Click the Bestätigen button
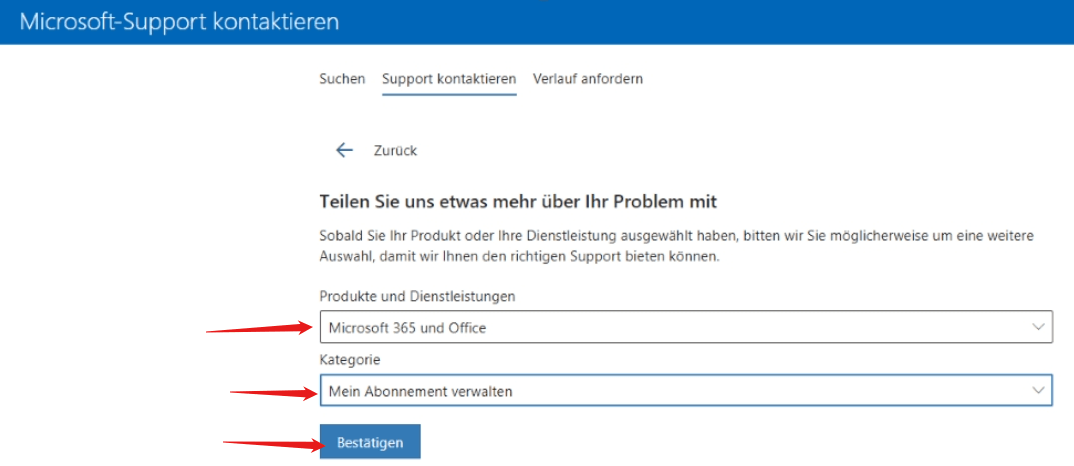 [370, 443]
